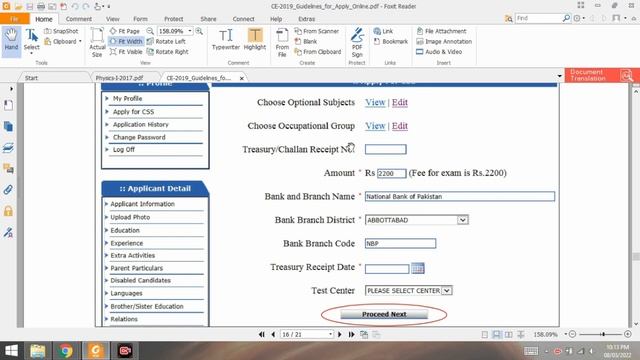The width and height of the screenshot is (640, 360).
Task: Expand the left navigation panel arrow
Action: 11,89
